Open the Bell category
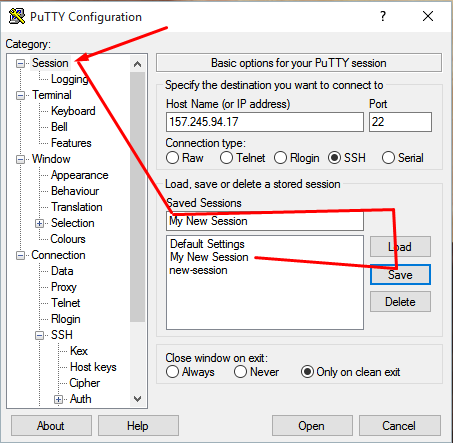The height and width of the screenshot is (443, 453). [x=59, y=127]
